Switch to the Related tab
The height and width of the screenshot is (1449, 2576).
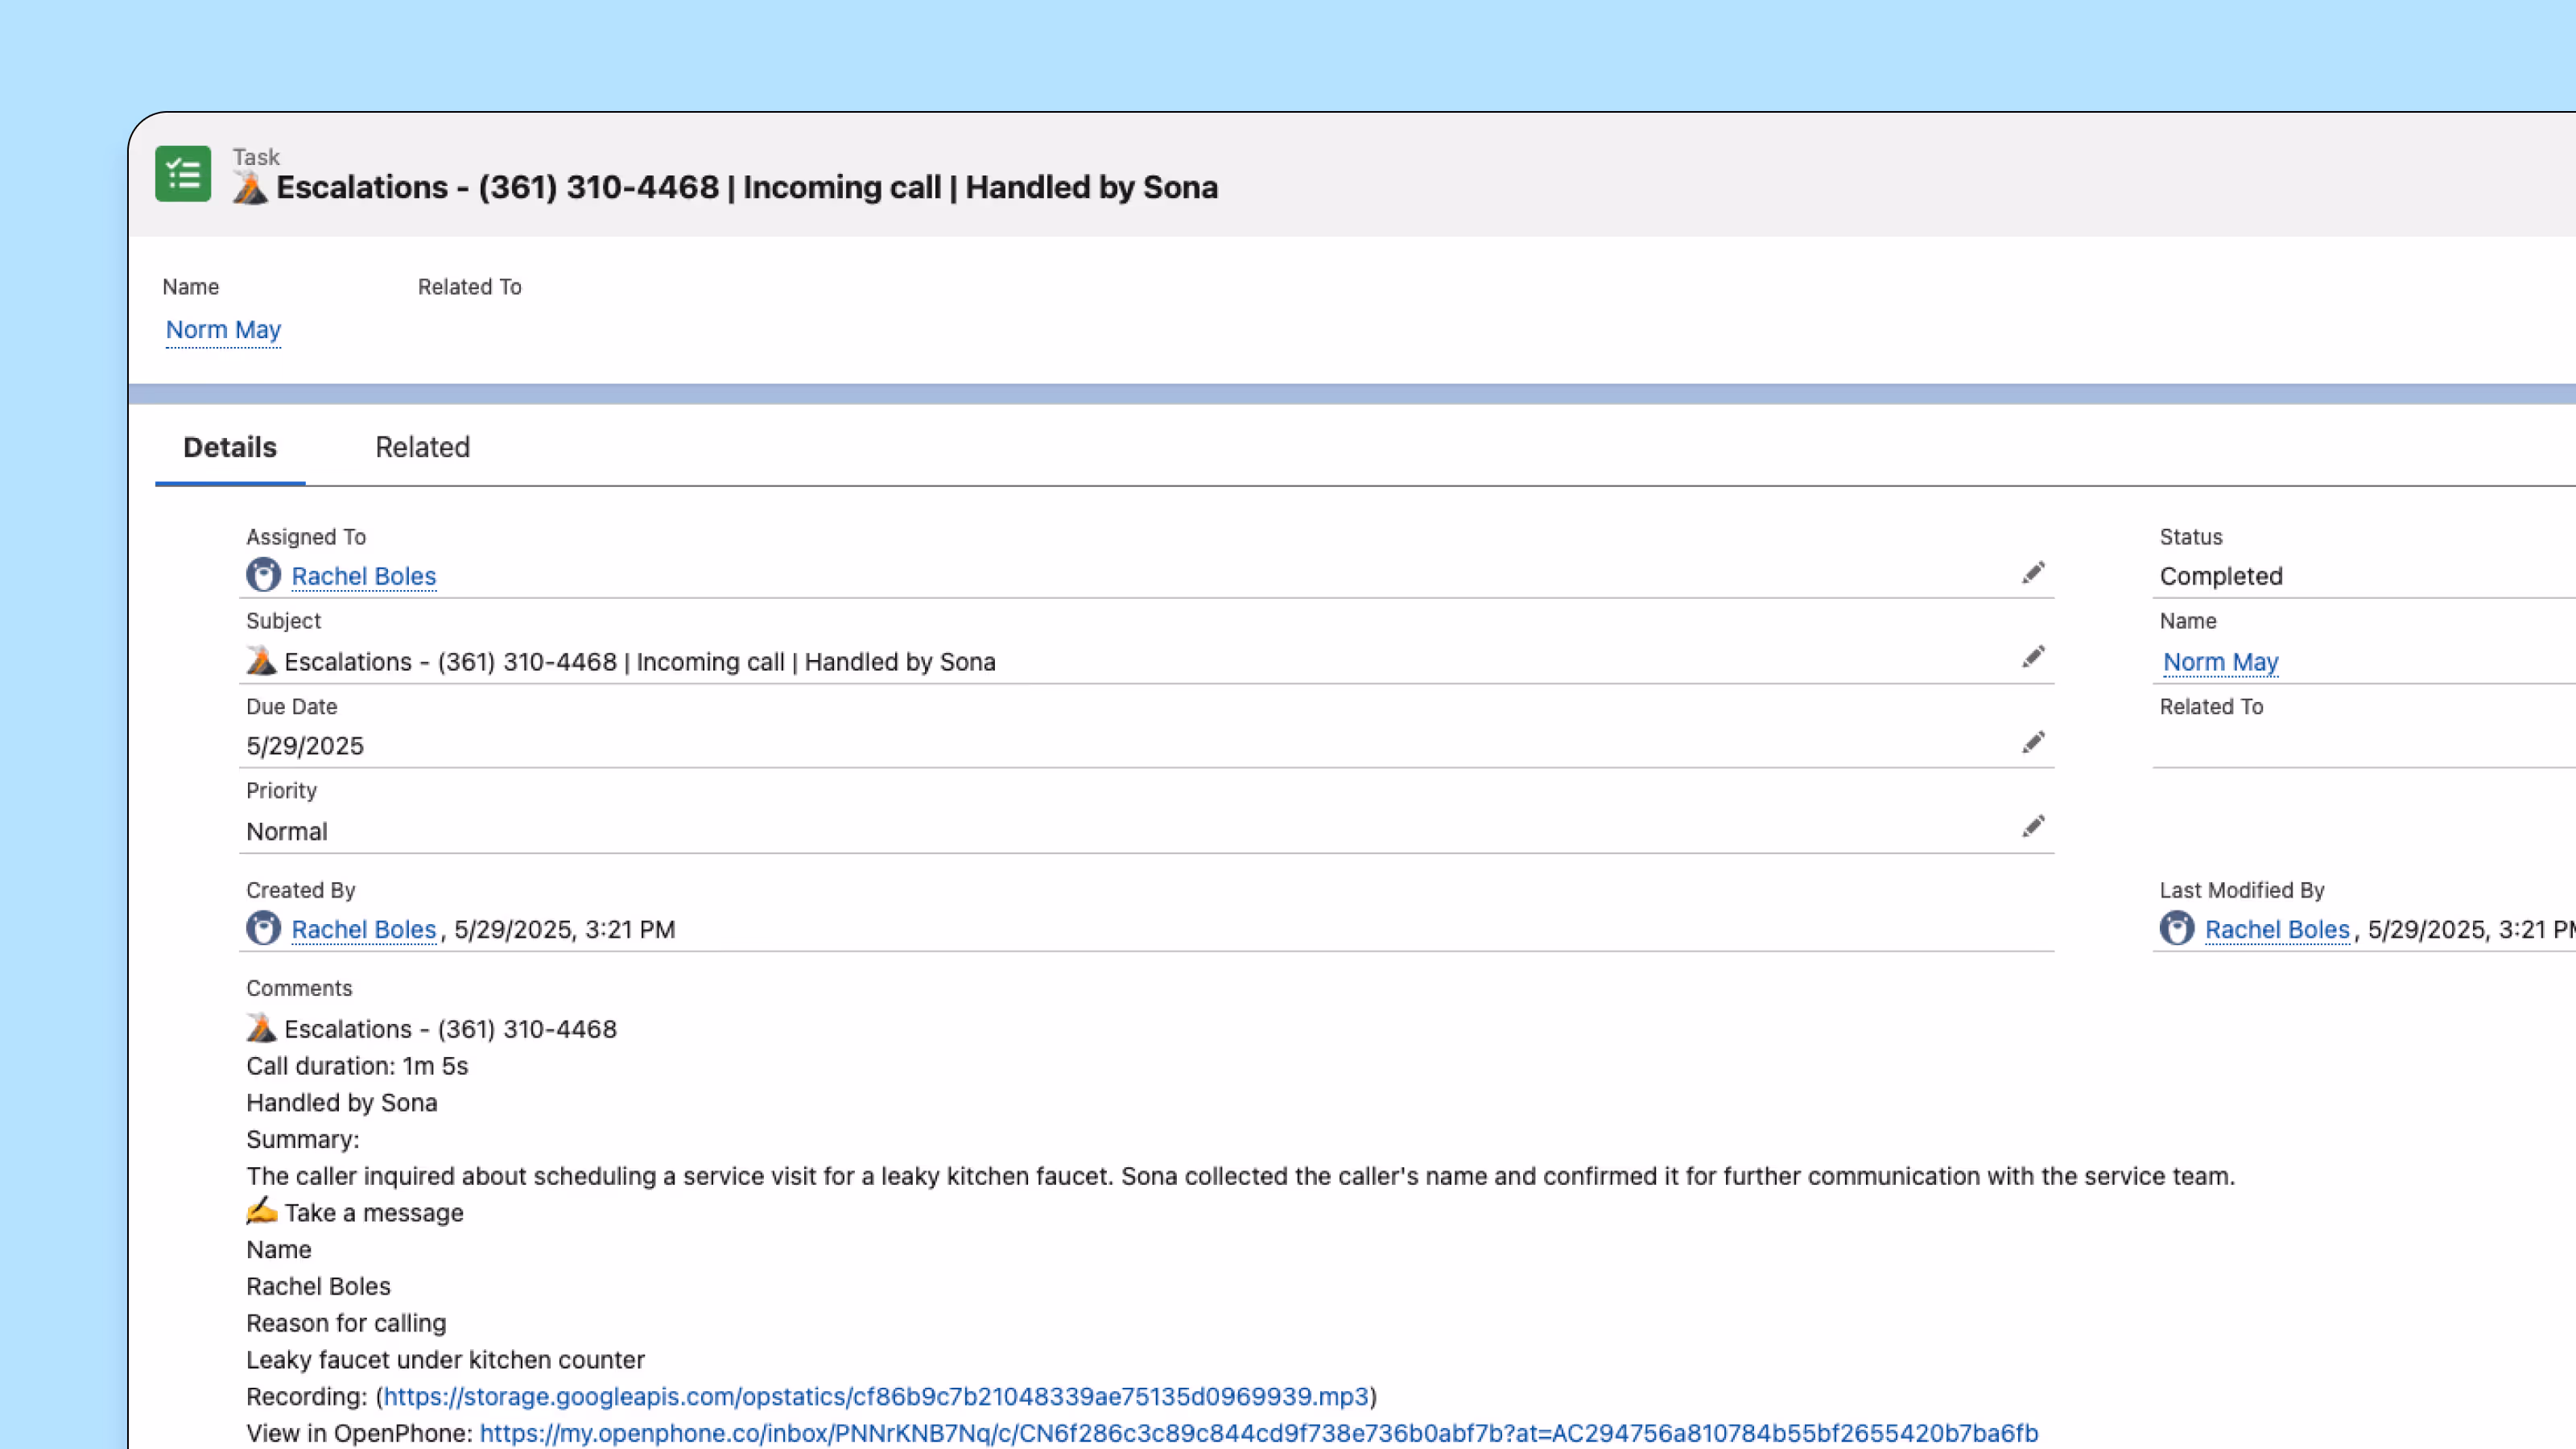pyautogui.click(x=422, y=447)
